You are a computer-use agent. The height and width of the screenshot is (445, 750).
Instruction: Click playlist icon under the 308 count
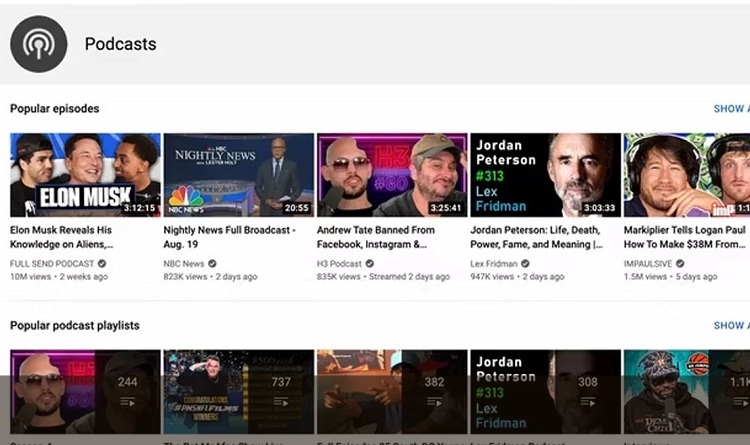pos(588,402)
